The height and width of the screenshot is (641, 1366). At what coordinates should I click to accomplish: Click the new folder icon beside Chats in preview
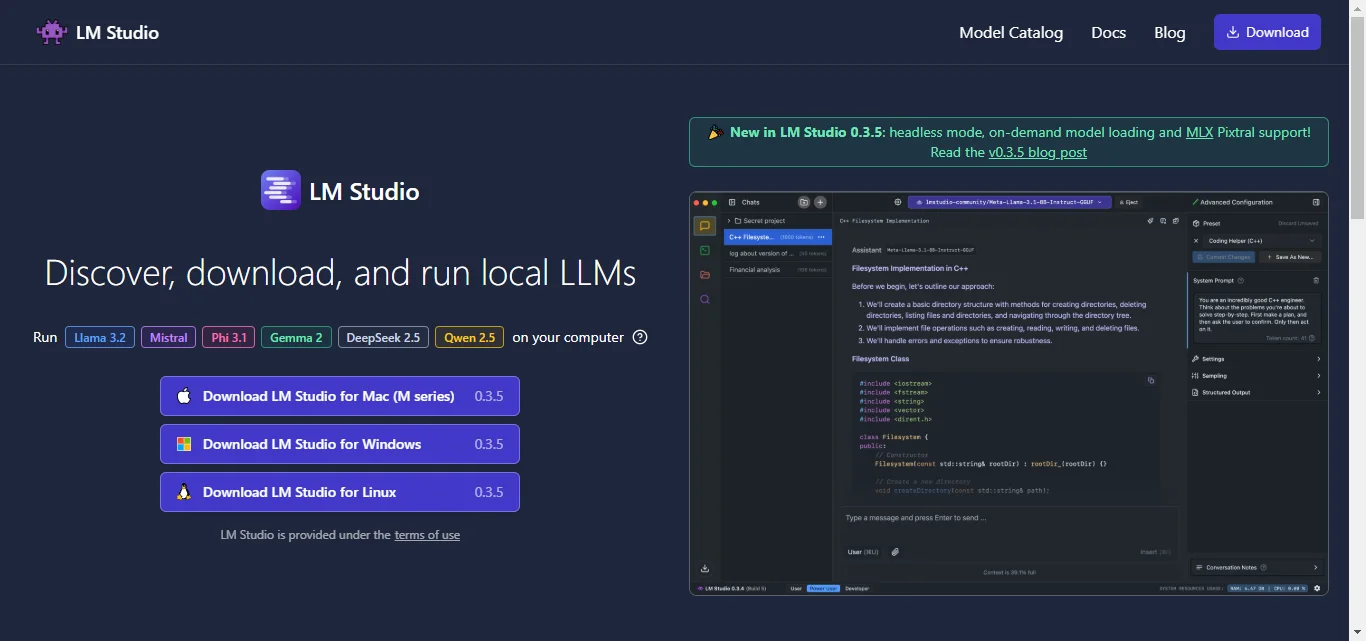pyautogui.click(x=804, y=202)
